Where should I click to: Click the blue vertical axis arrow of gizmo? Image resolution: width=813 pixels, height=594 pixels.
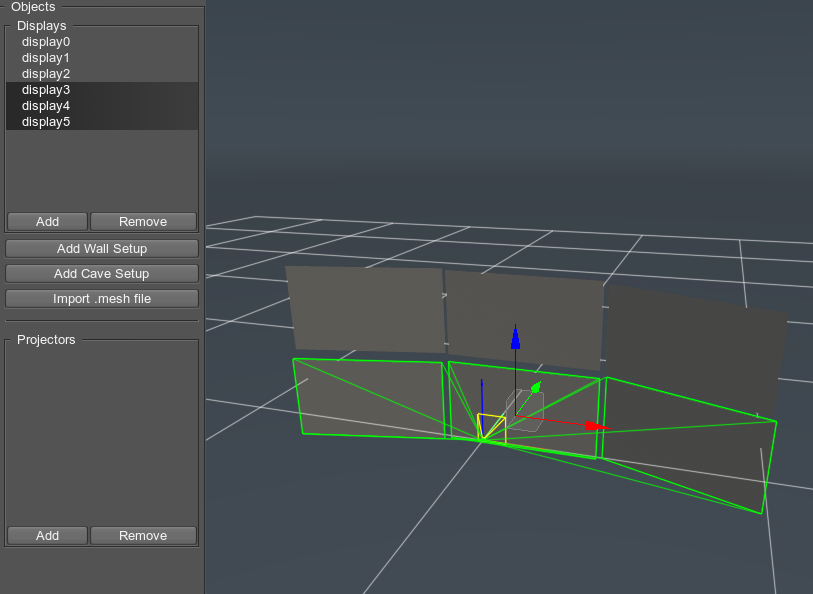(515, 336)
